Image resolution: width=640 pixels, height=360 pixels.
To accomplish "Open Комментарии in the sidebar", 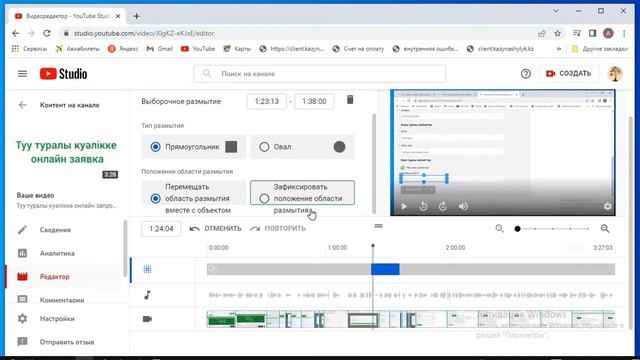I will (x=63, y=300).
